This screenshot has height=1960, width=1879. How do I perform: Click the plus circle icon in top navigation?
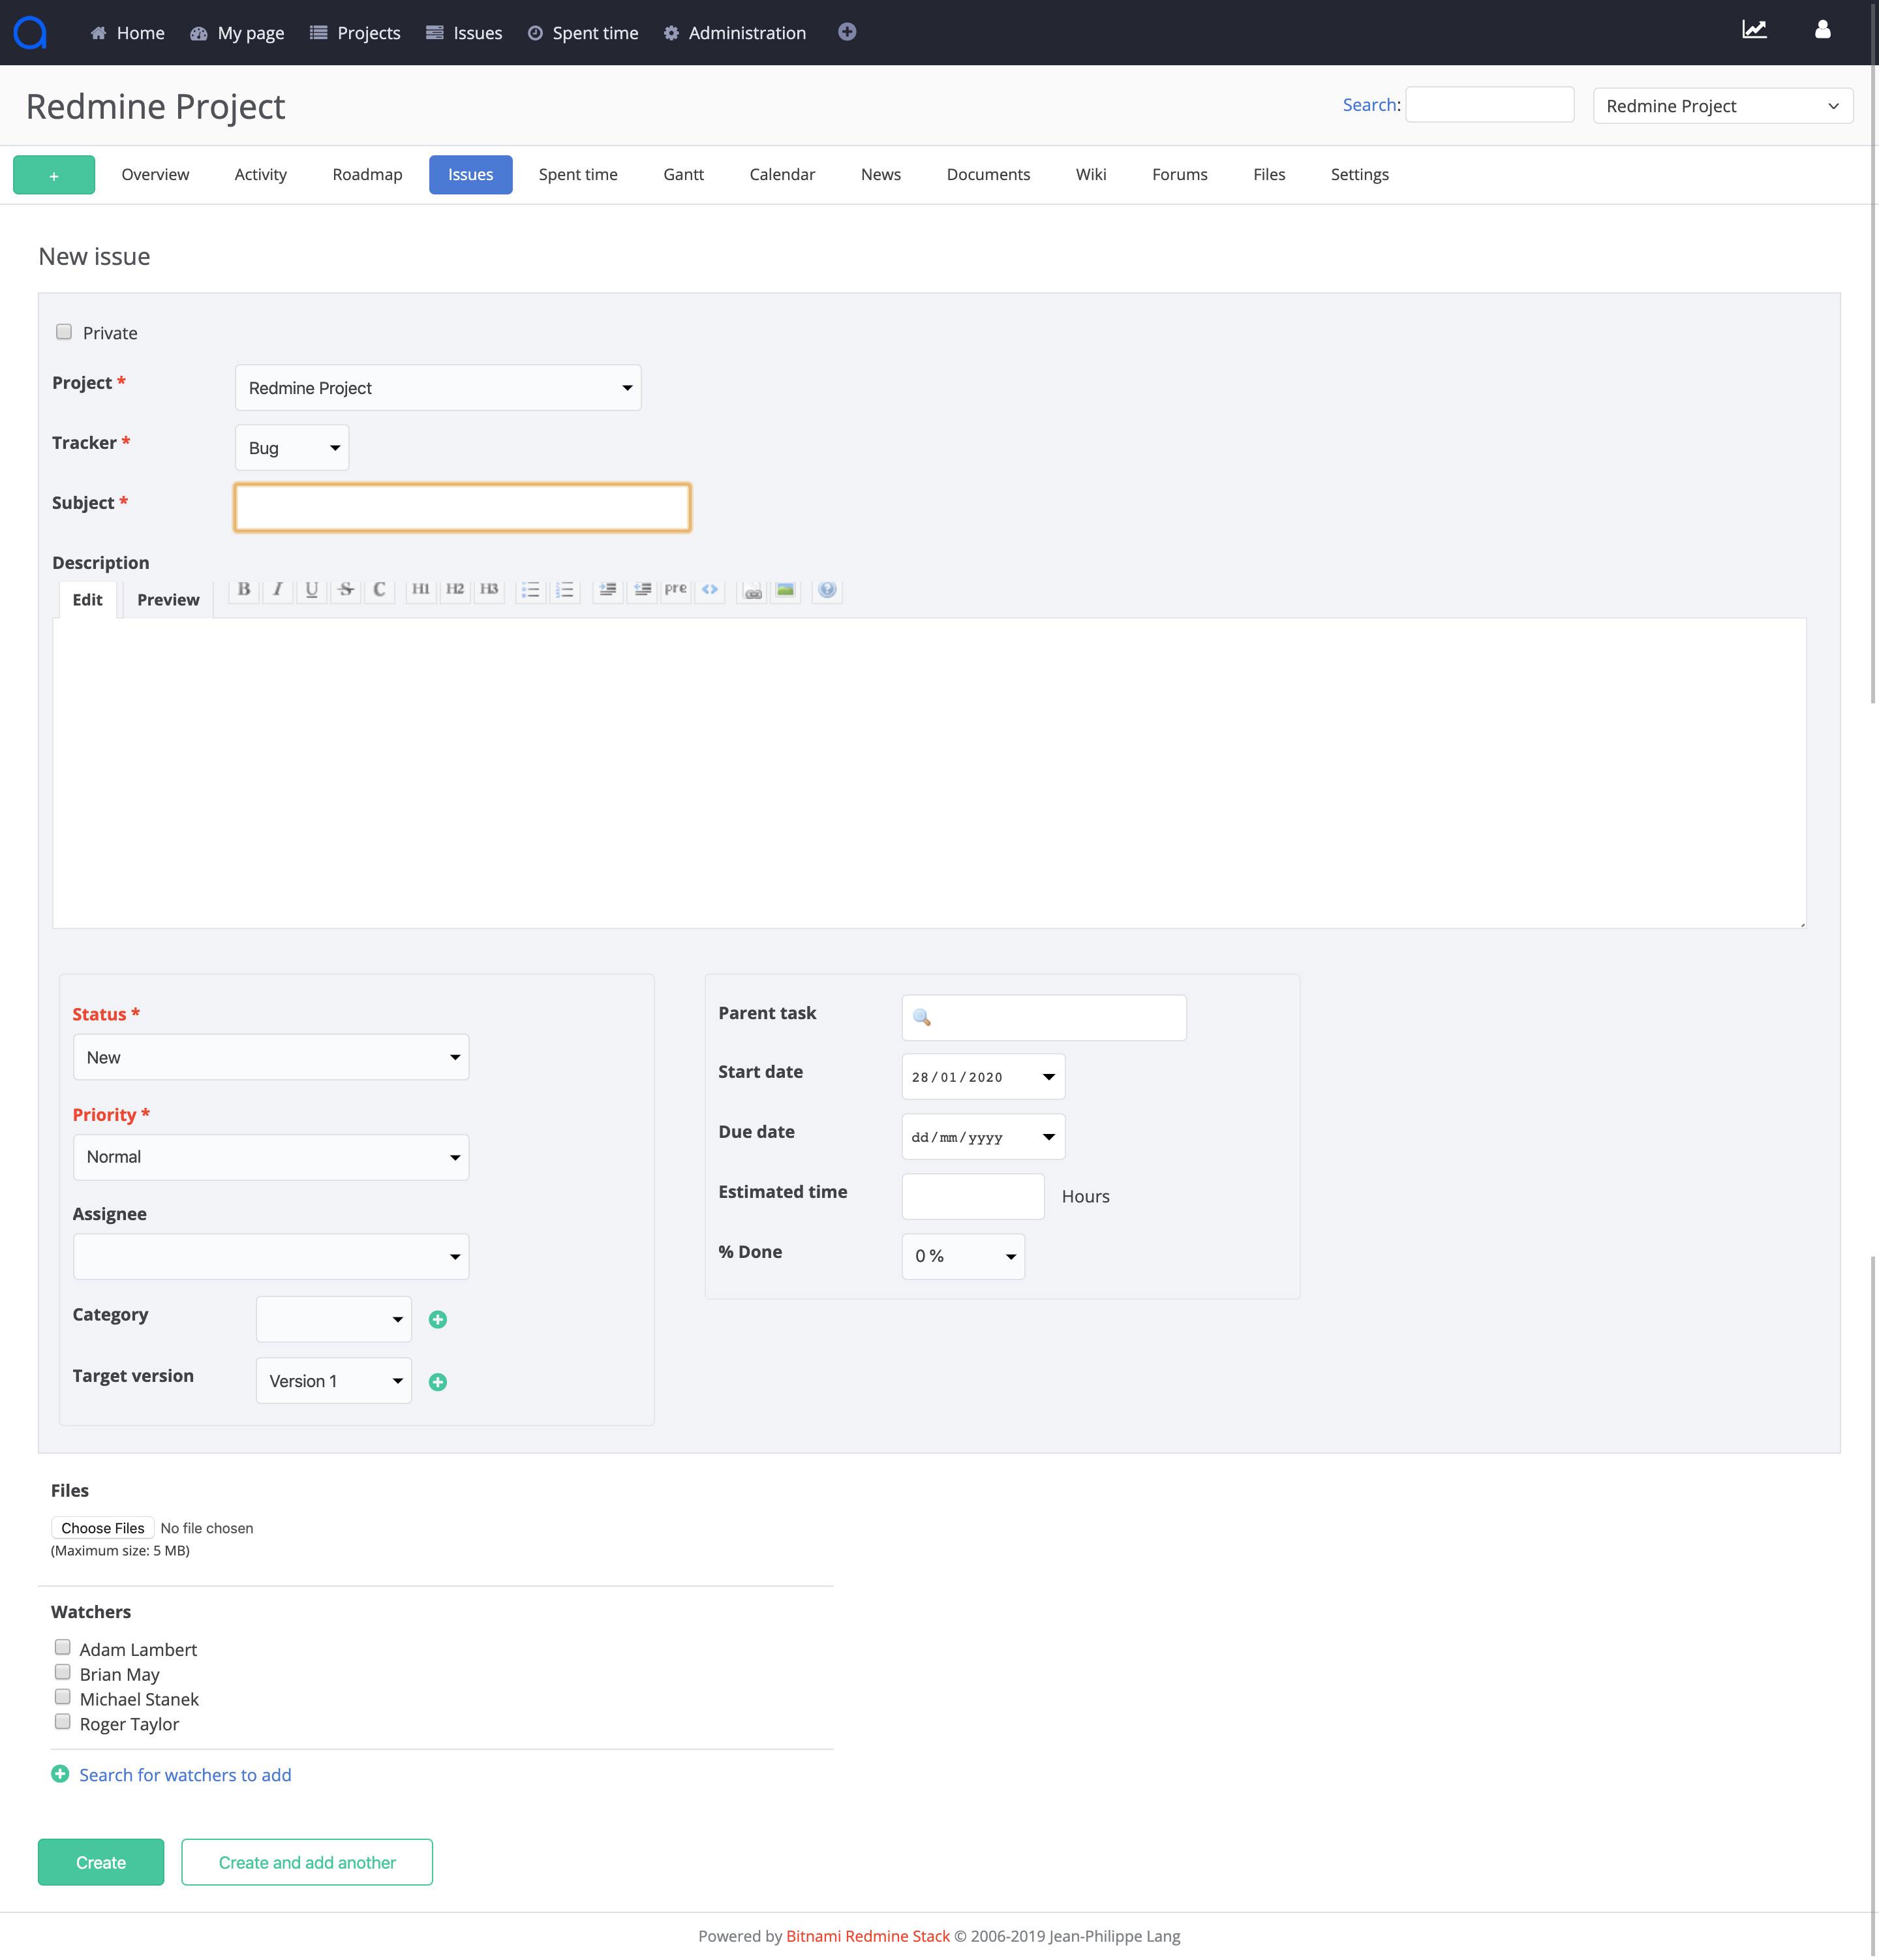coord(847,32)
